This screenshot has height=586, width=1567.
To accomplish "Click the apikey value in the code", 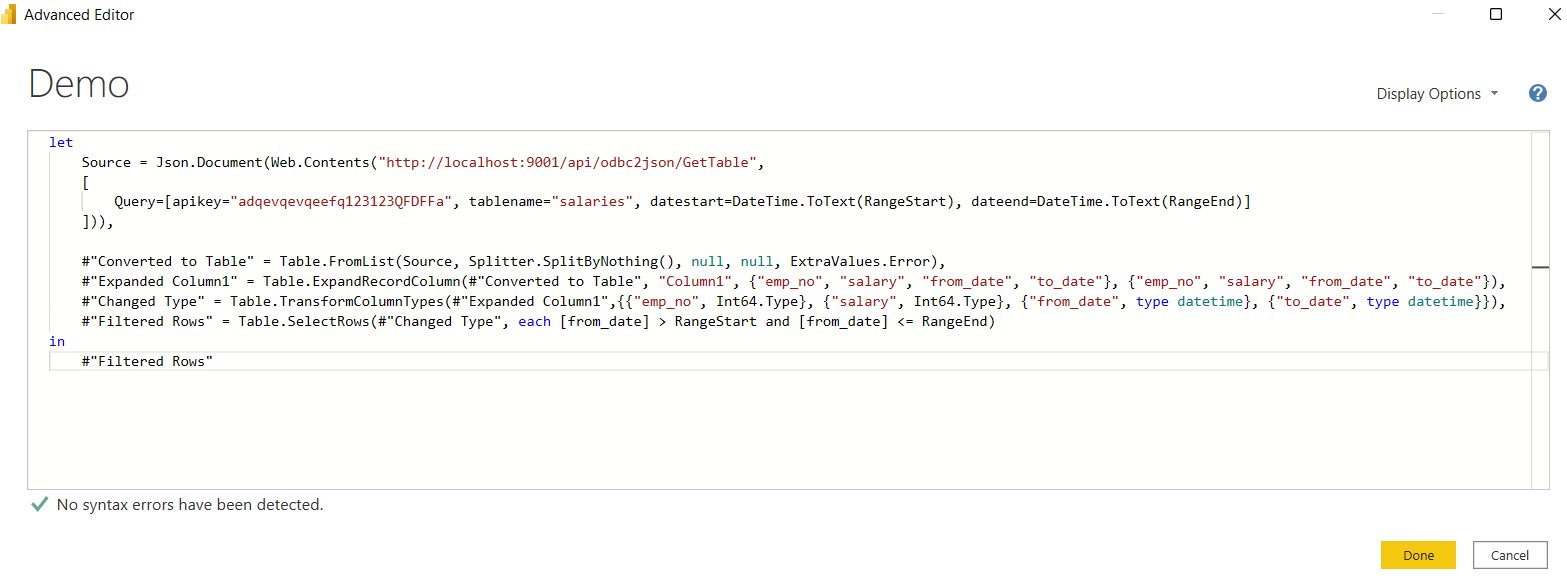I will [x=335, y=201].
